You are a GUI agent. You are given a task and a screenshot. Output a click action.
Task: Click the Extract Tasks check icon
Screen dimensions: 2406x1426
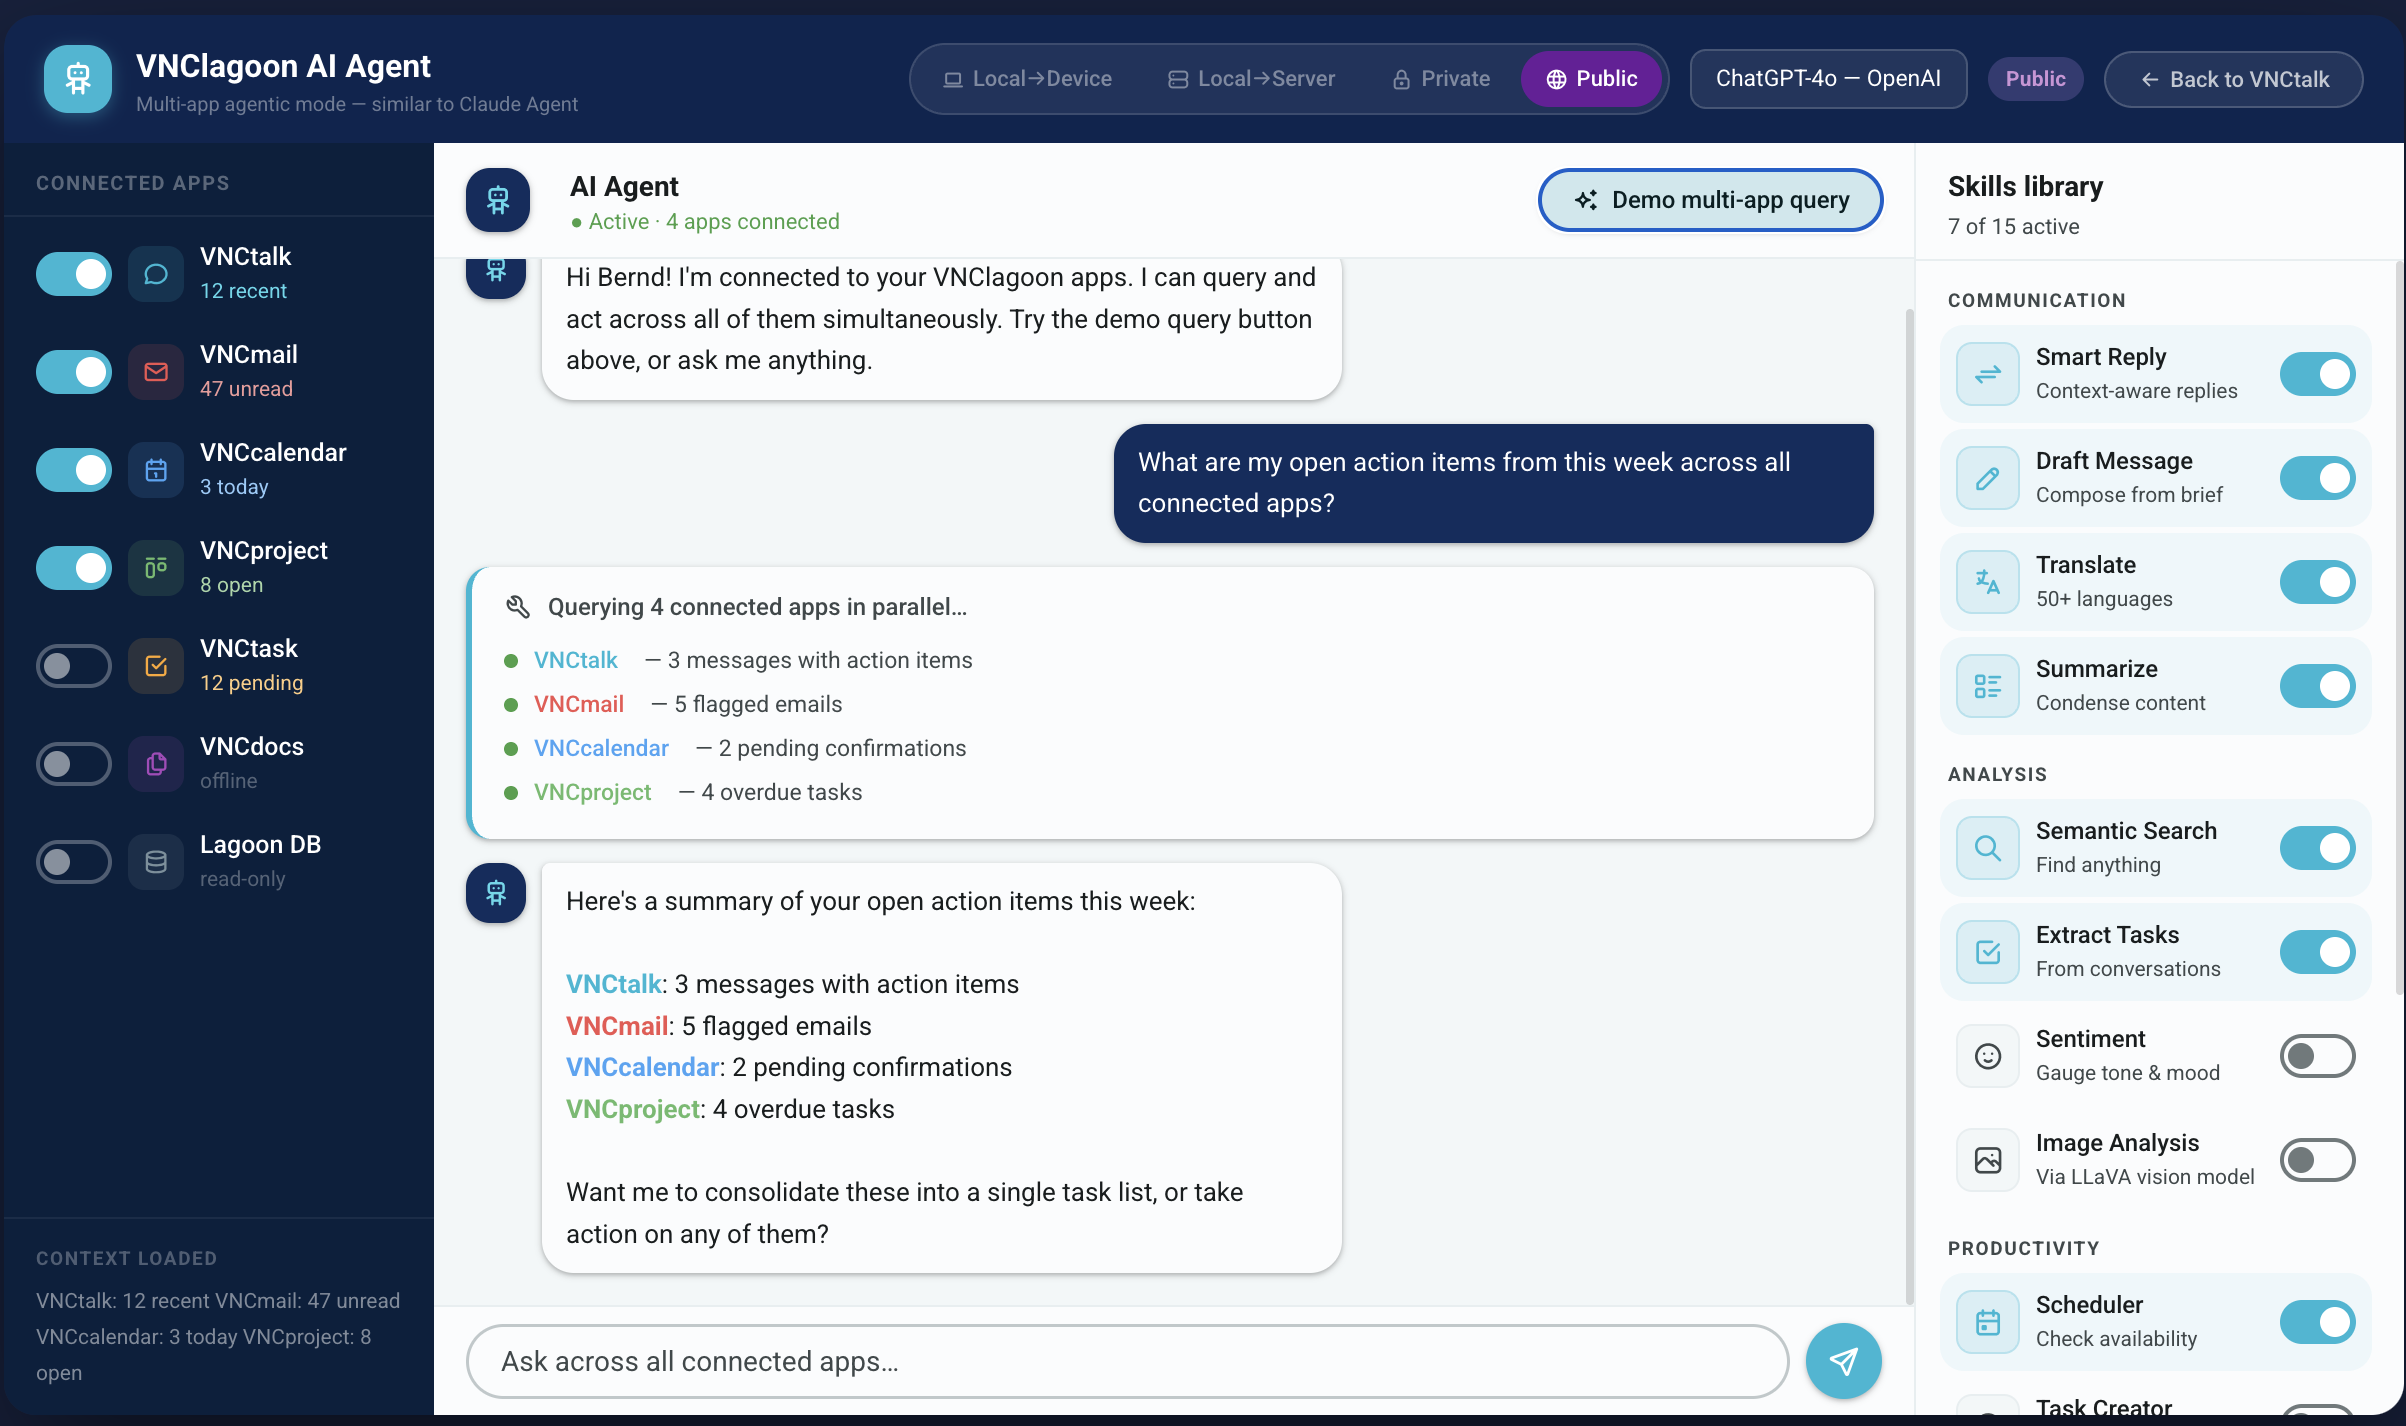click(x=1988, y=952)
